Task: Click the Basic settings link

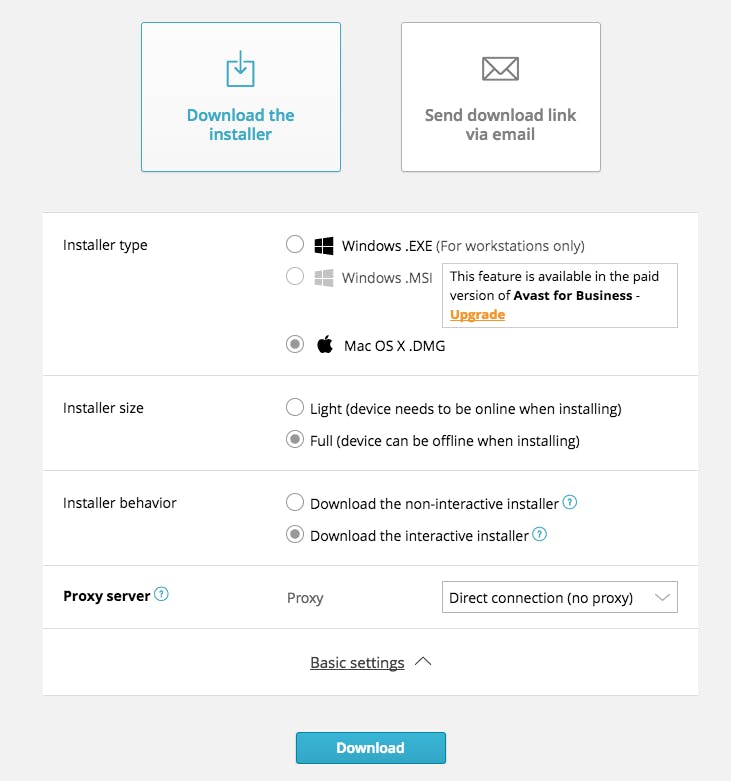Action: 357,663
